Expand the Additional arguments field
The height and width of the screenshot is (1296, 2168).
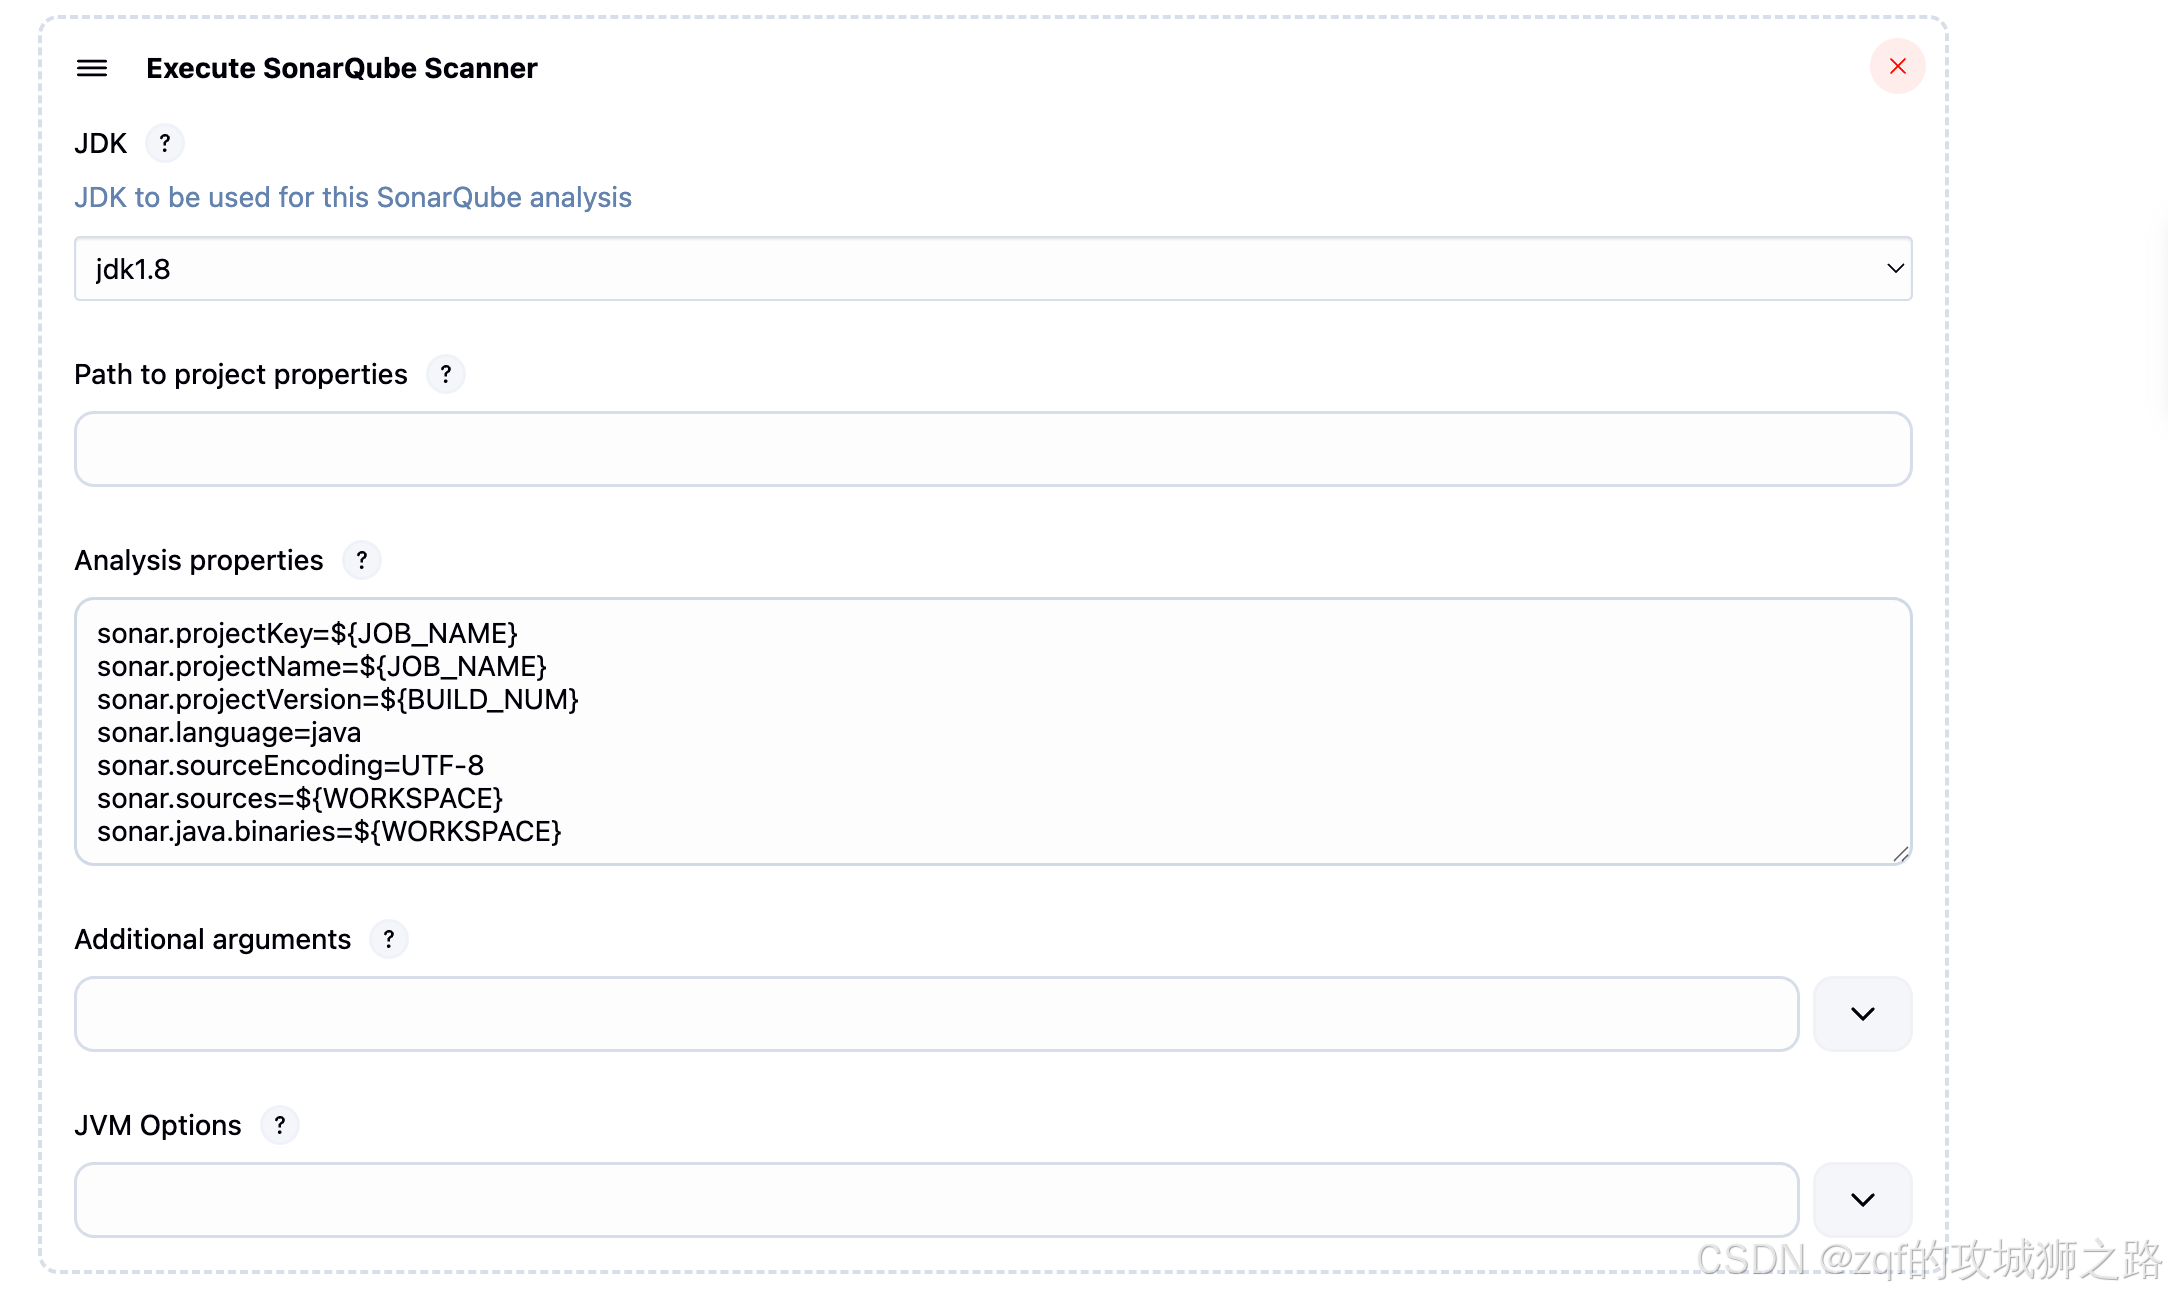tap(1862, 1014)
